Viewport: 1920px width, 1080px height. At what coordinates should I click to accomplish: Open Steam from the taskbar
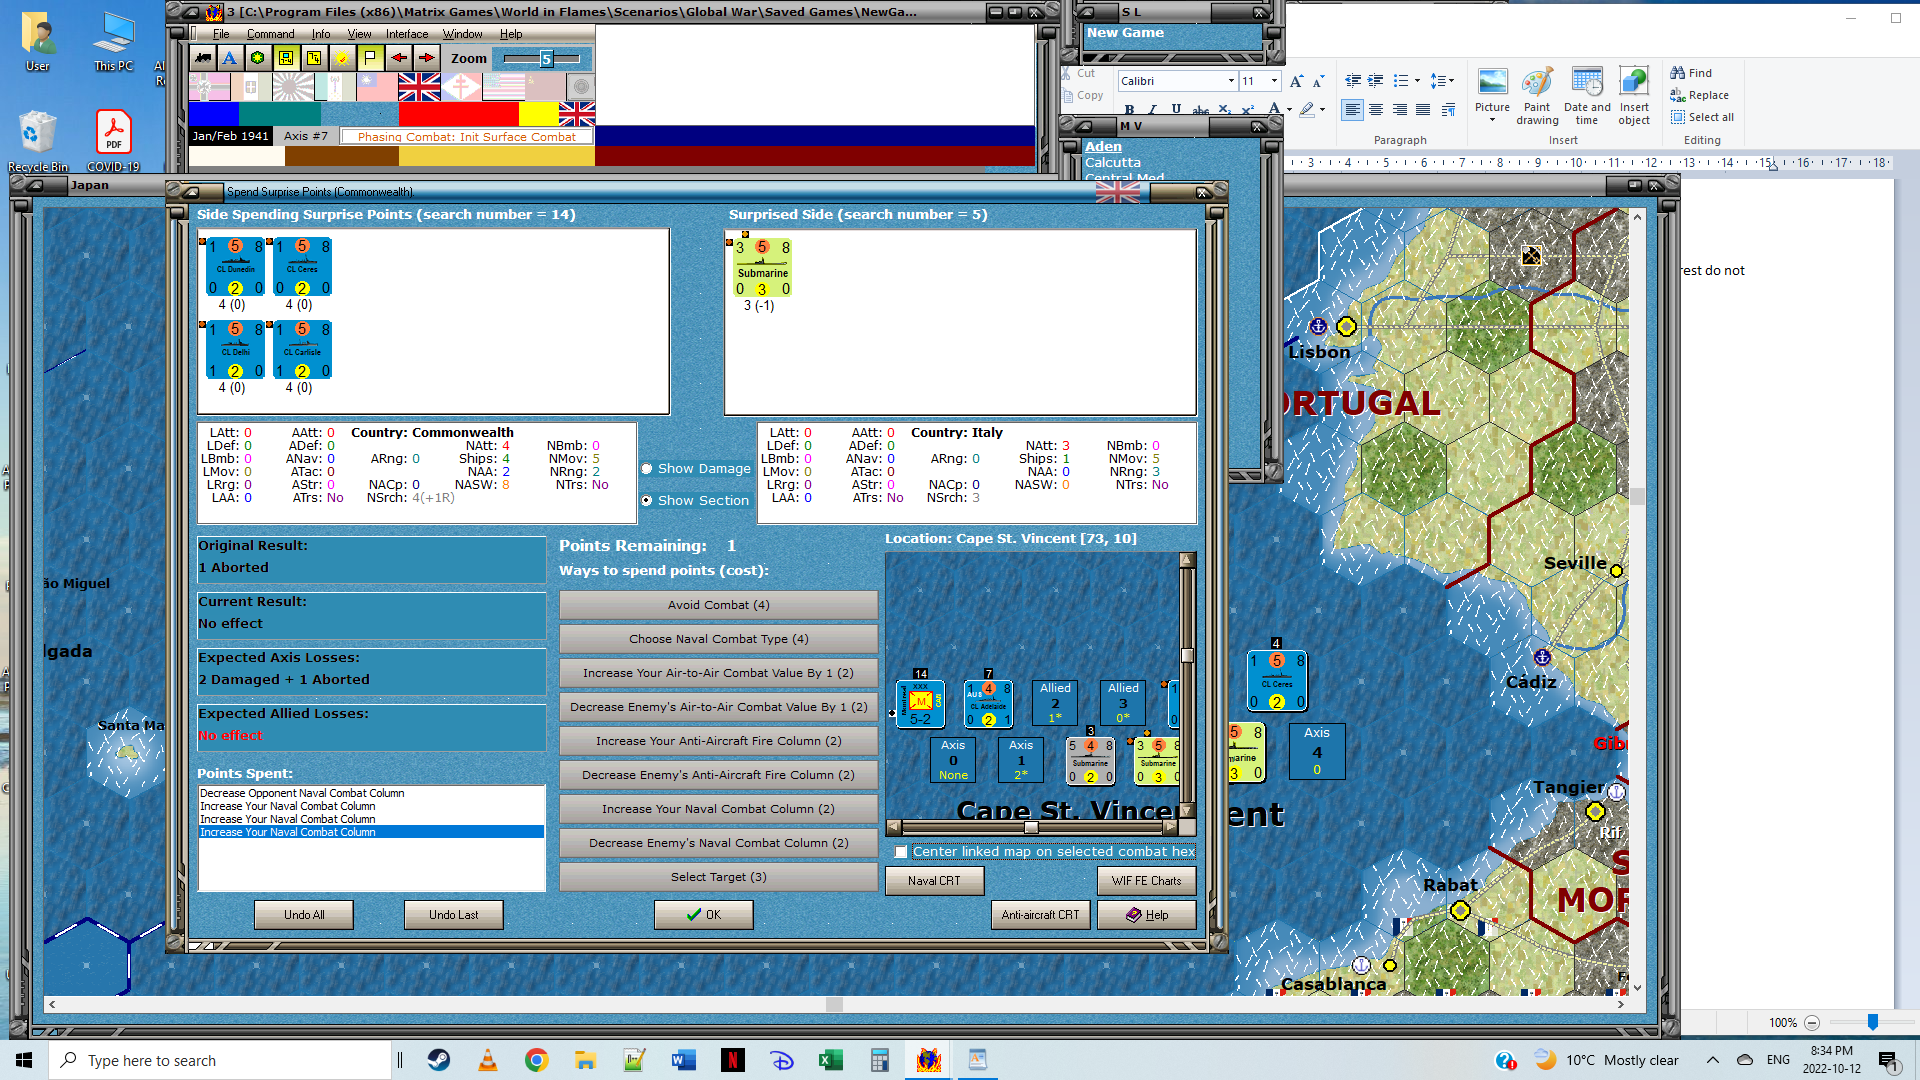[x=439, y=1060]
